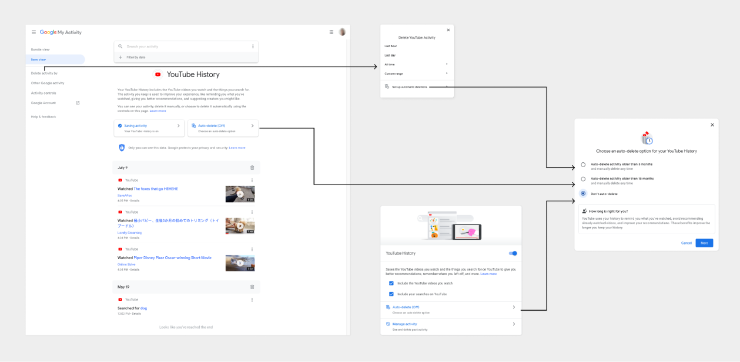Click the Auto-delete icon in YouTube History panel

click(x=388, y=307)
